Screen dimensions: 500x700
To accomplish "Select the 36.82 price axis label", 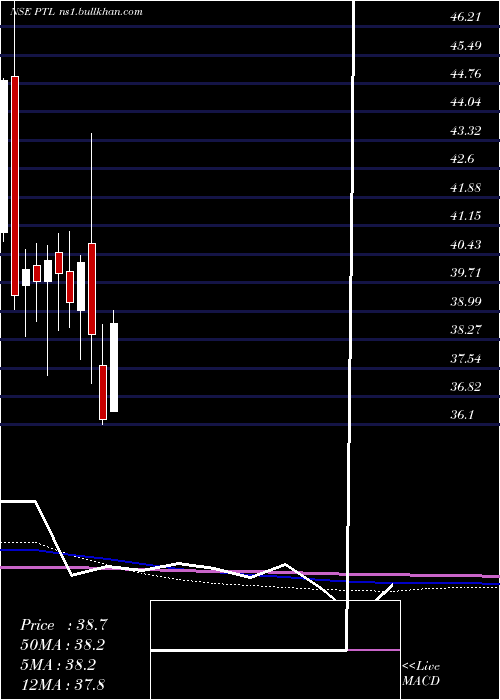I will coord(465,387).
